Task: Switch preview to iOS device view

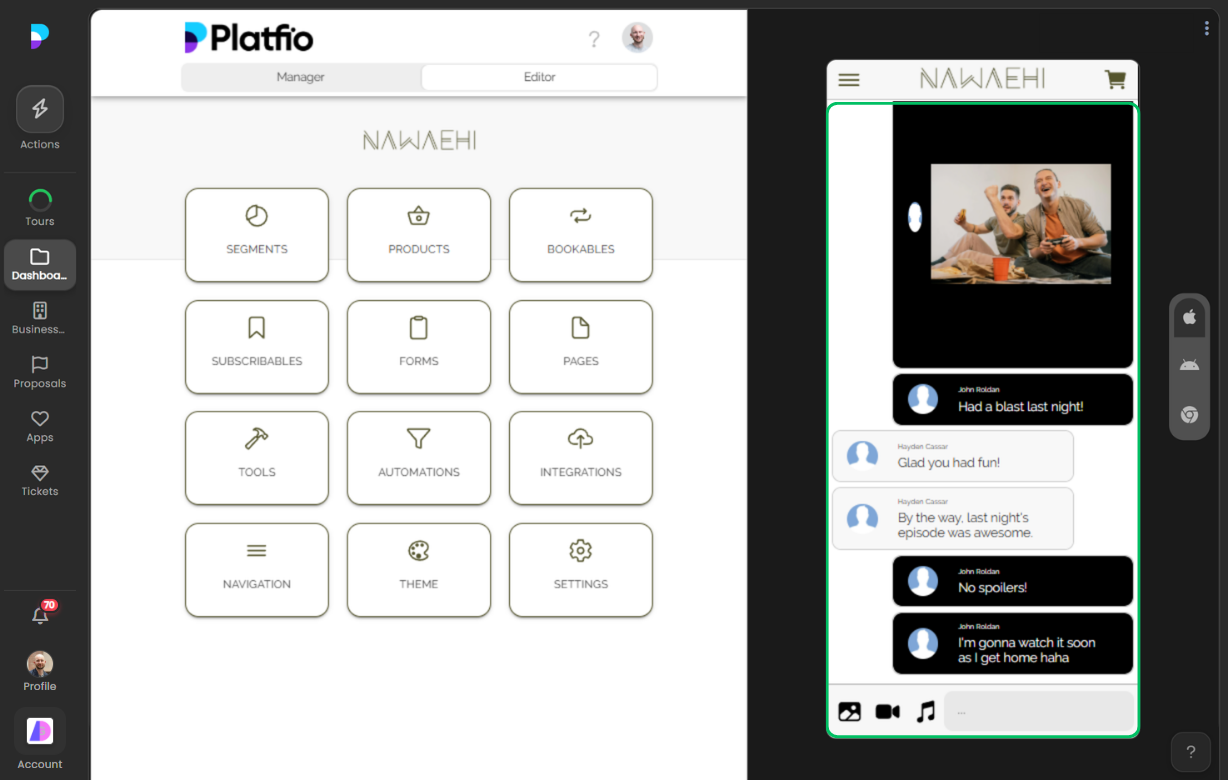Action: click(1189, 317)
